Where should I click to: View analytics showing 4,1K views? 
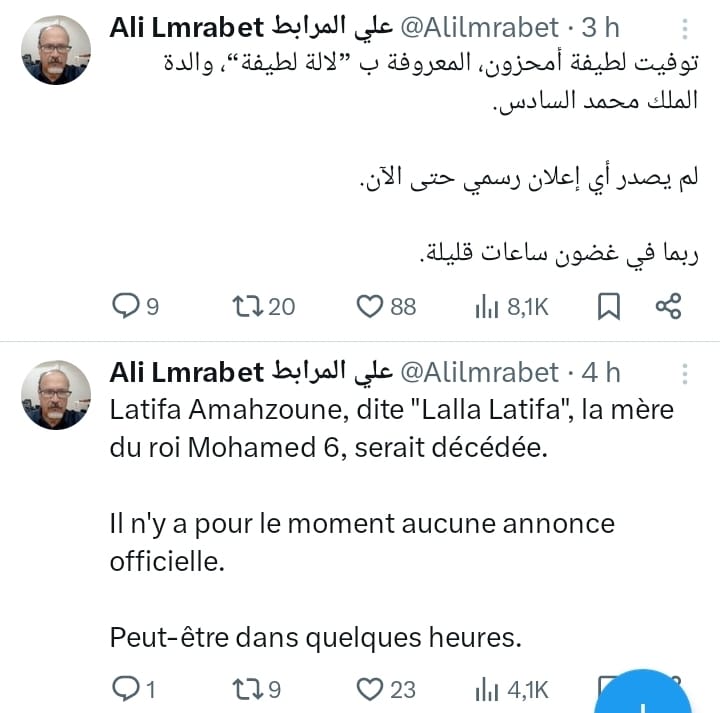487,688
